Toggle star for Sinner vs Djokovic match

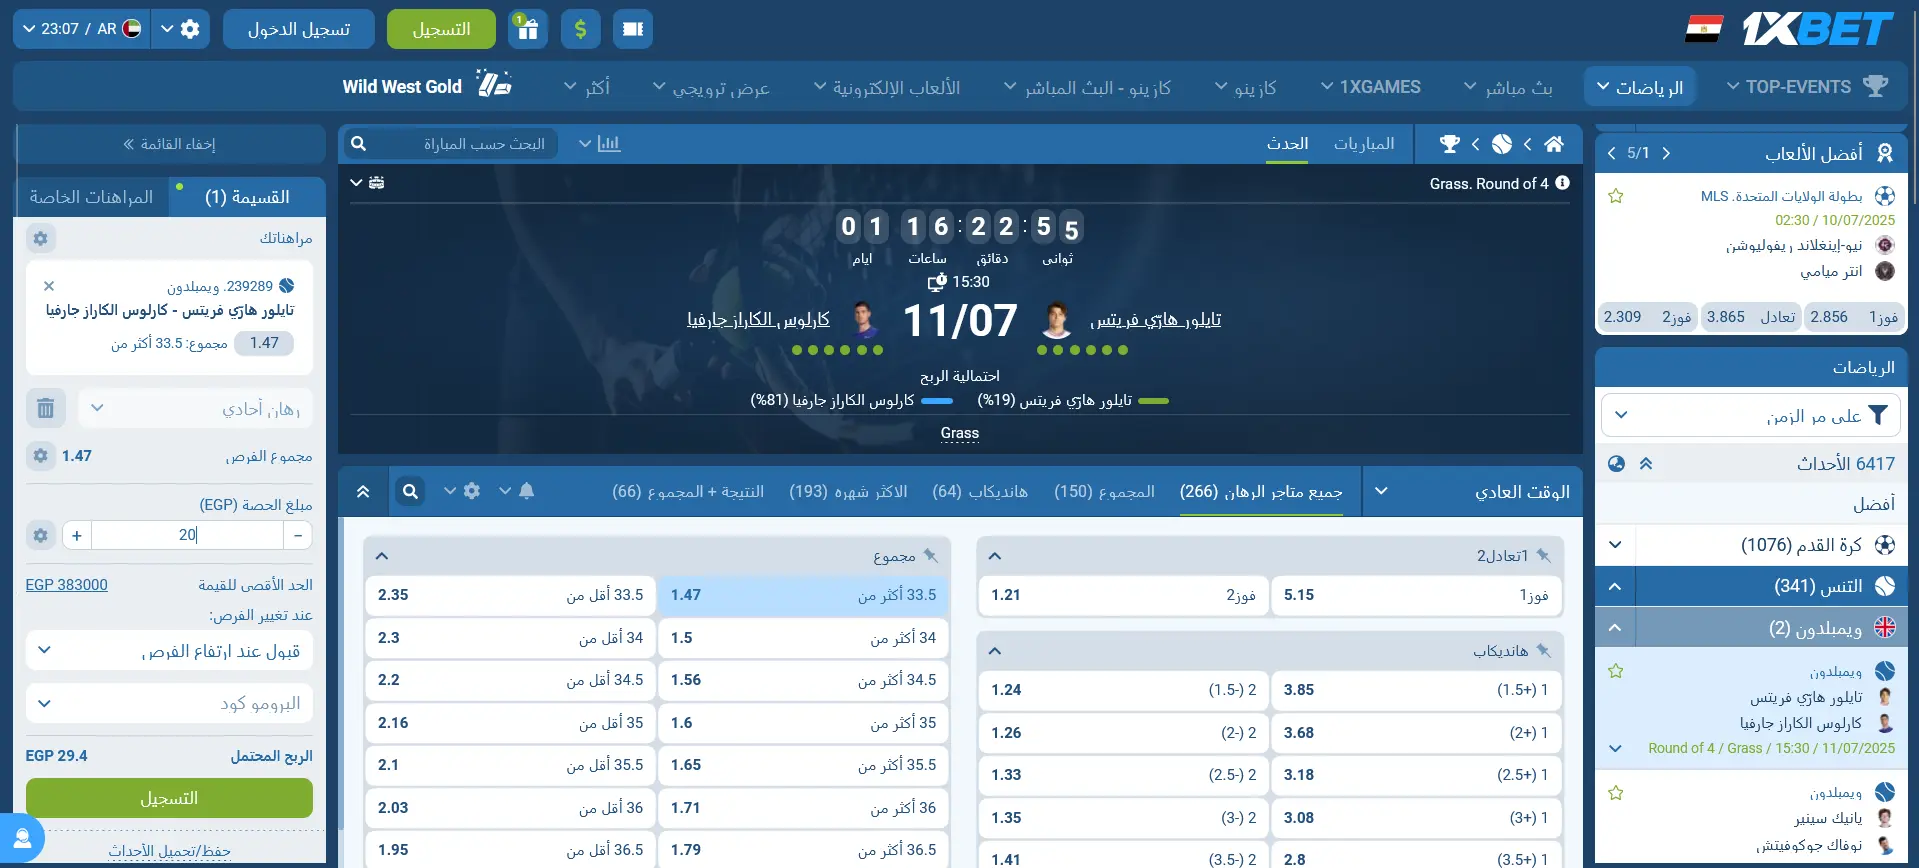tap(1615, 793)
